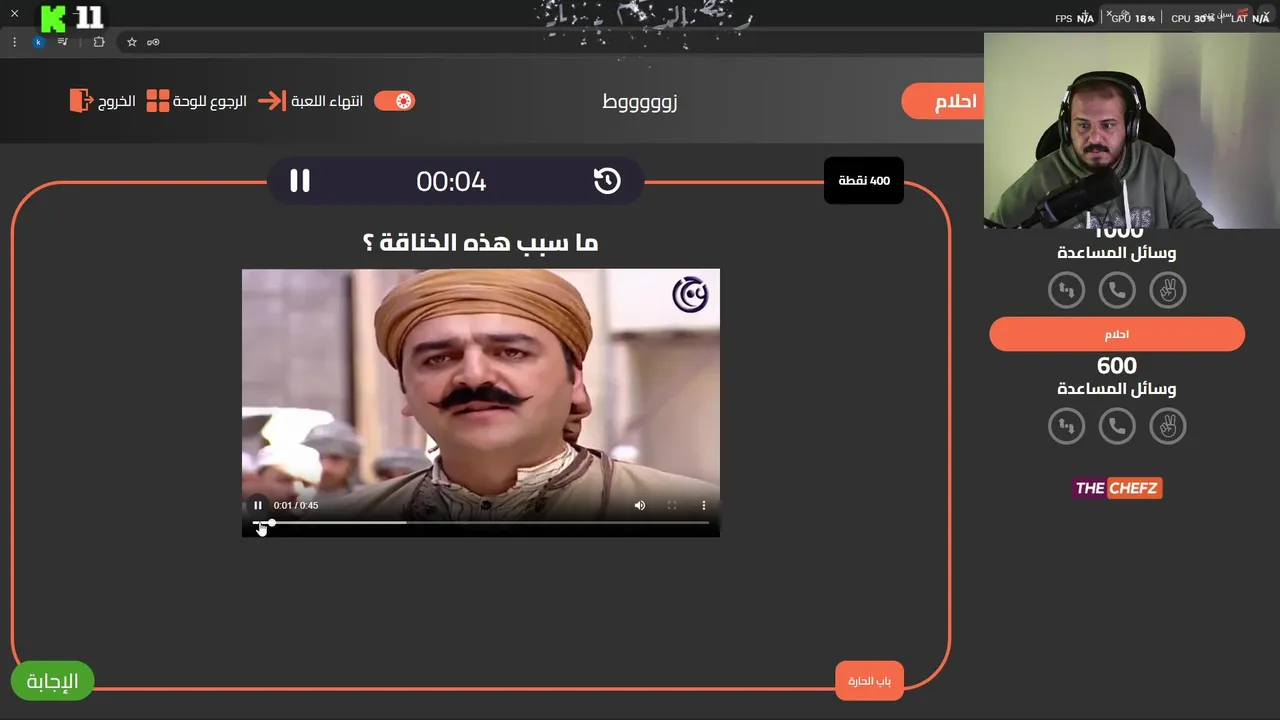Click the orange exit door icon

point(81,101)
